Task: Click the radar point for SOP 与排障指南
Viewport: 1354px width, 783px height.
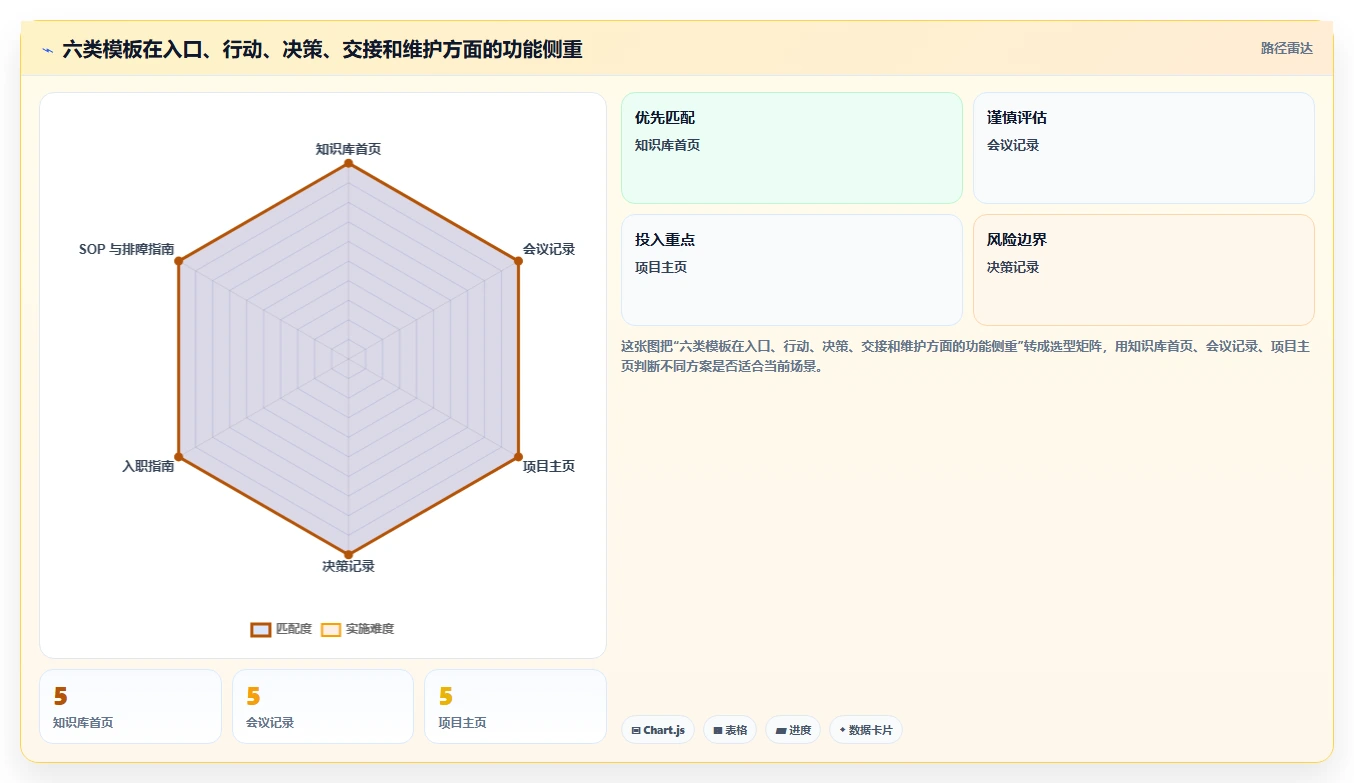Action: click(178, 261)
